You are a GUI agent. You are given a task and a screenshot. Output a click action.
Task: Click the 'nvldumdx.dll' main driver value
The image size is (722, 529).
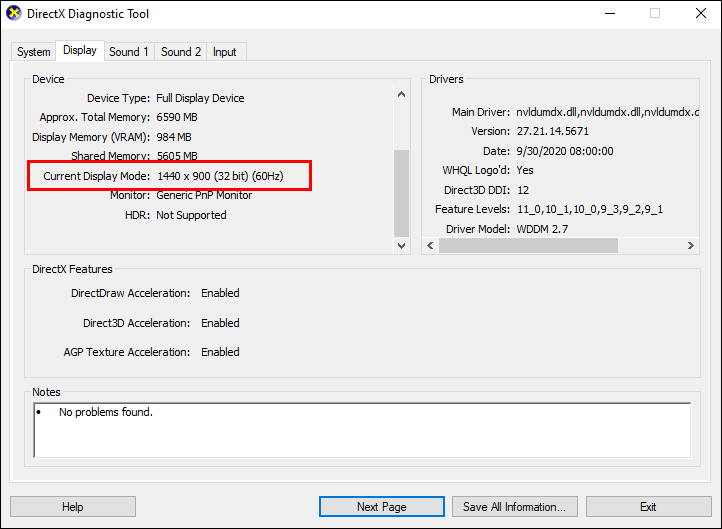(x=608, y=112)
